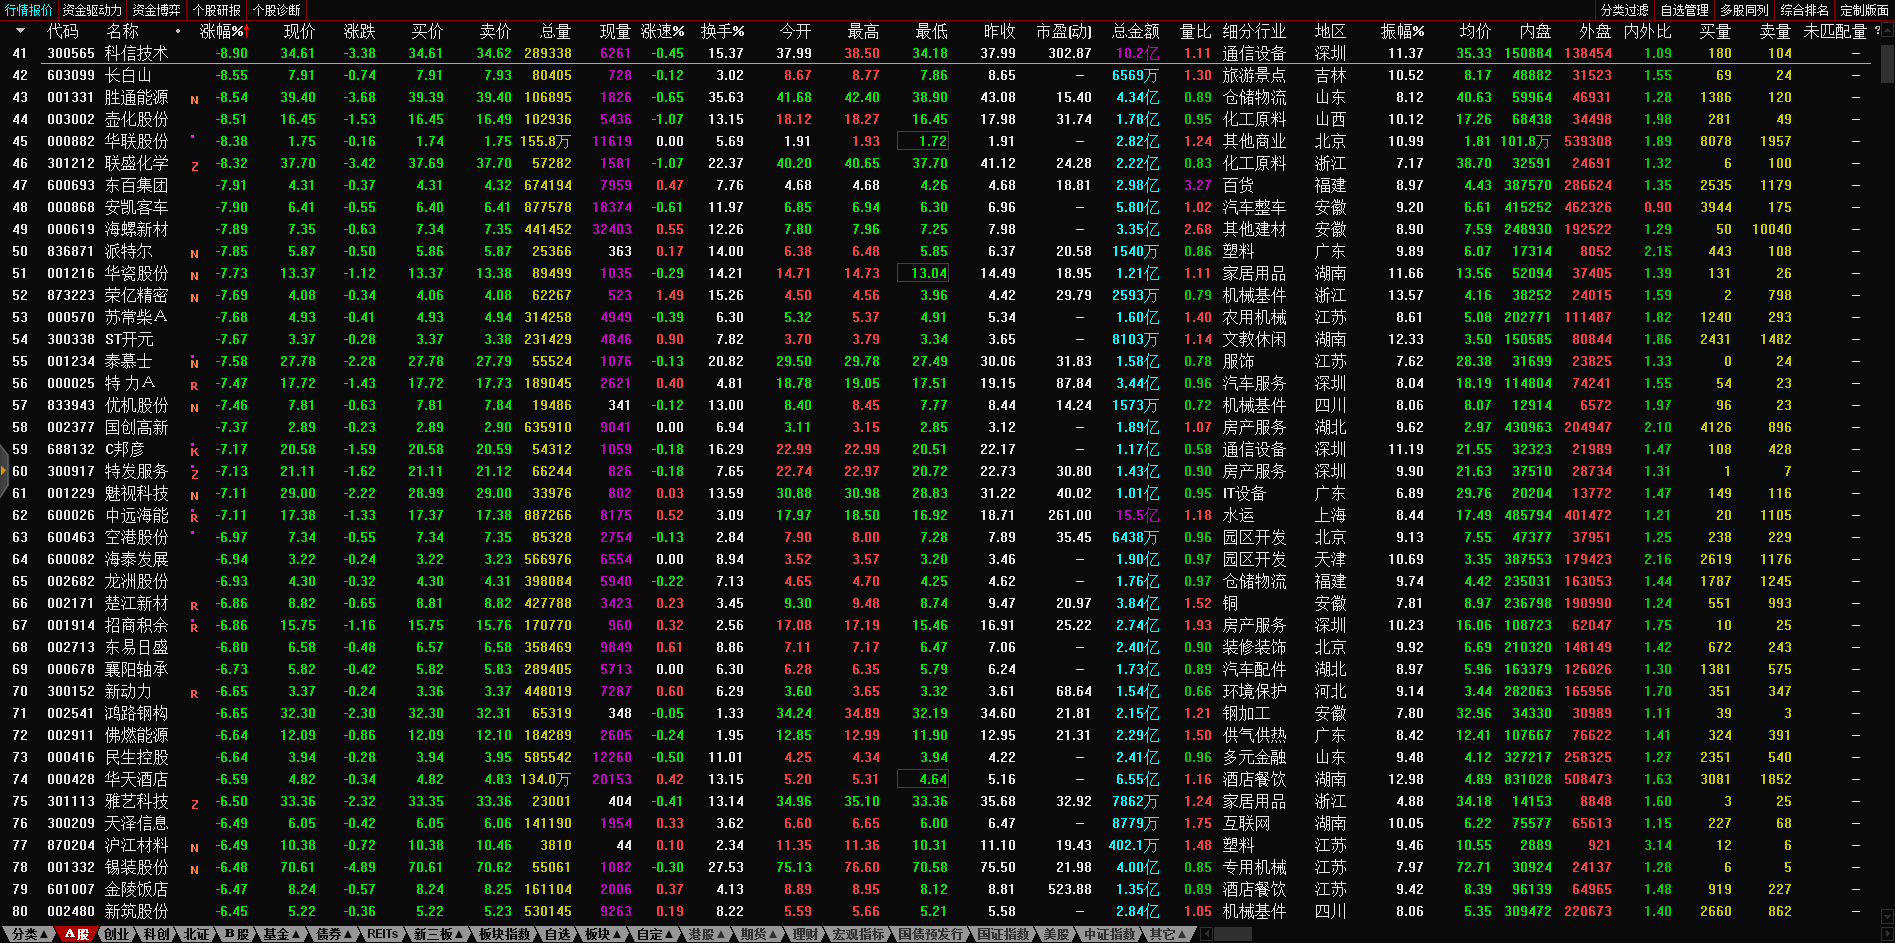This screenshot has width=1895, height=943.
Task: Click the K marker beside C邦彦
Action: click(x=194, y=451)
